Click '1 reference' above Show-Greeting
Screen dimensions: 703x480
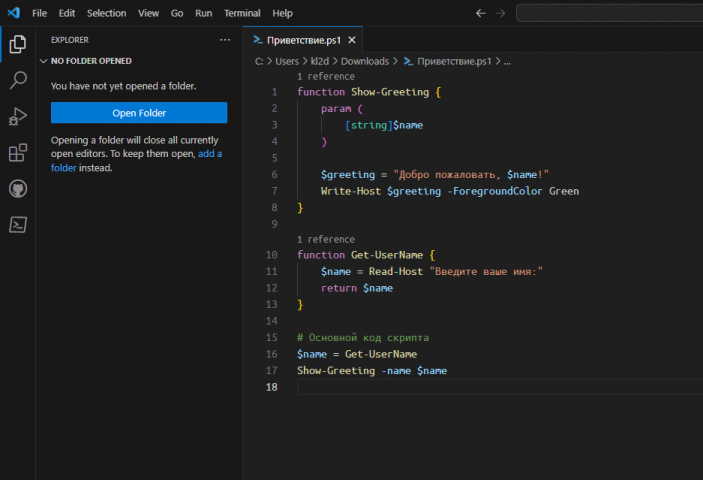click(325, 76)
